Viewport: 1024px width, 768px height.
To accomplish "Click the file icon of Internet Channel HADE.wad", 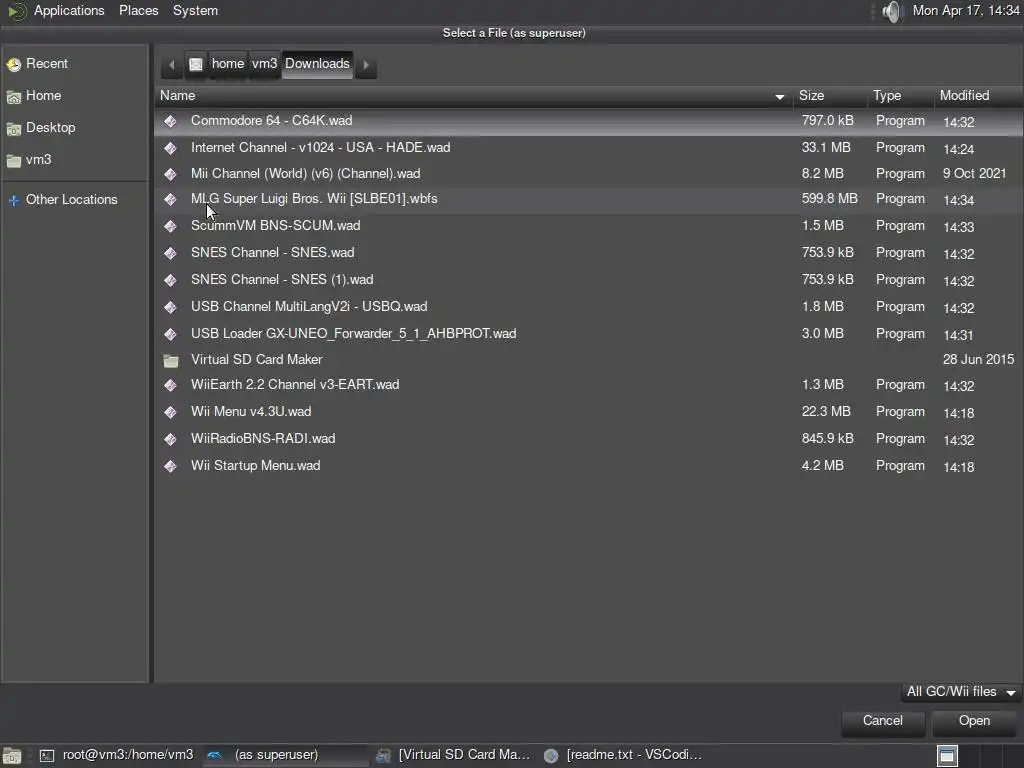I will (170, 148).
